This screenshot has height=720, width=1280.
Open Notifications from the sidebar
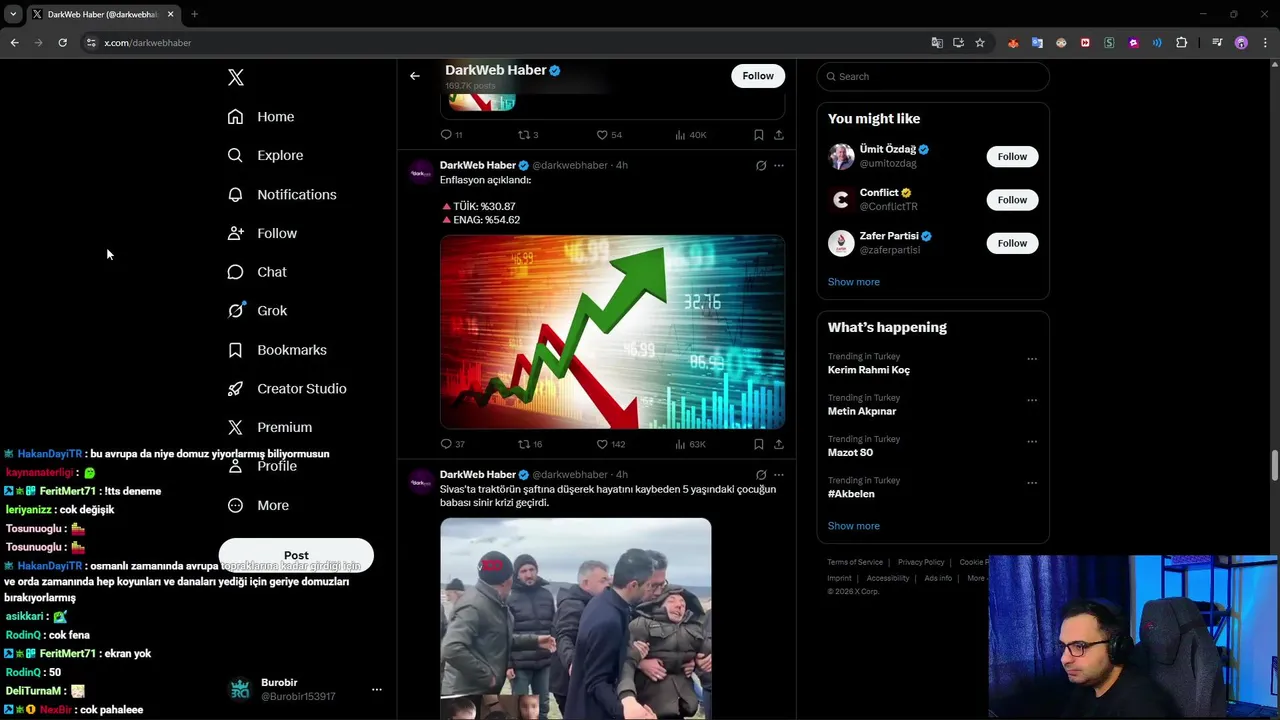[281, 194]
